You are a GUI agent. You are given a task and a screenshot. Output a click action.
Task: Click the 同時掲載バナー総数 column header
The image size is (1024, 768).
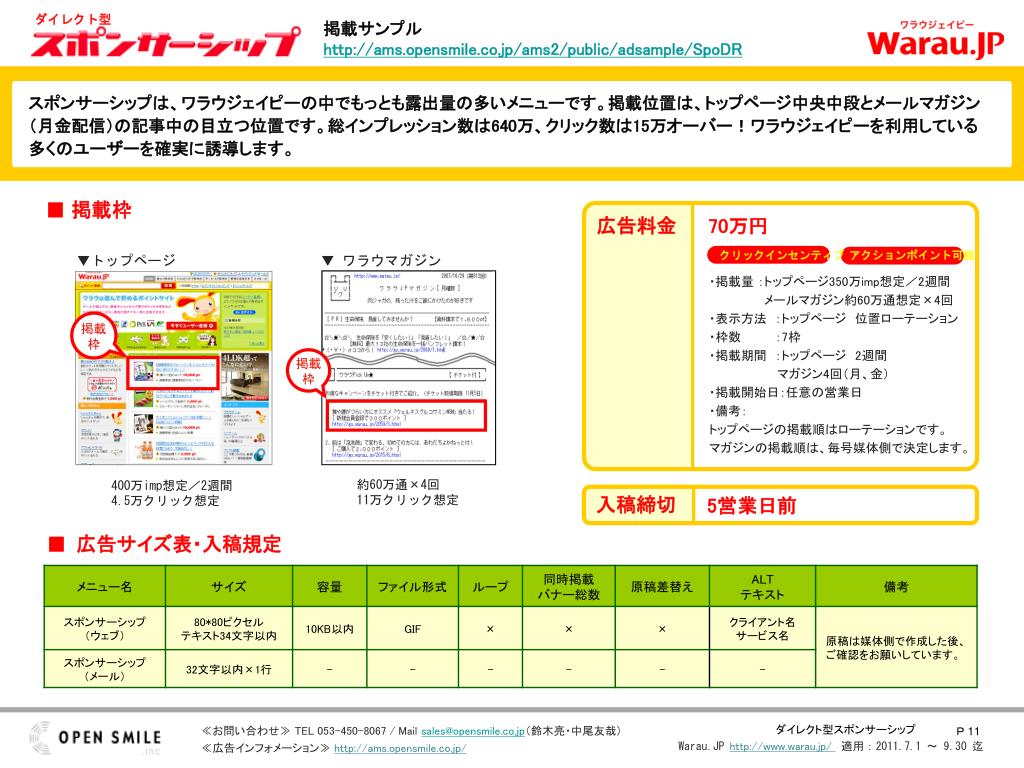click(569, 586)
